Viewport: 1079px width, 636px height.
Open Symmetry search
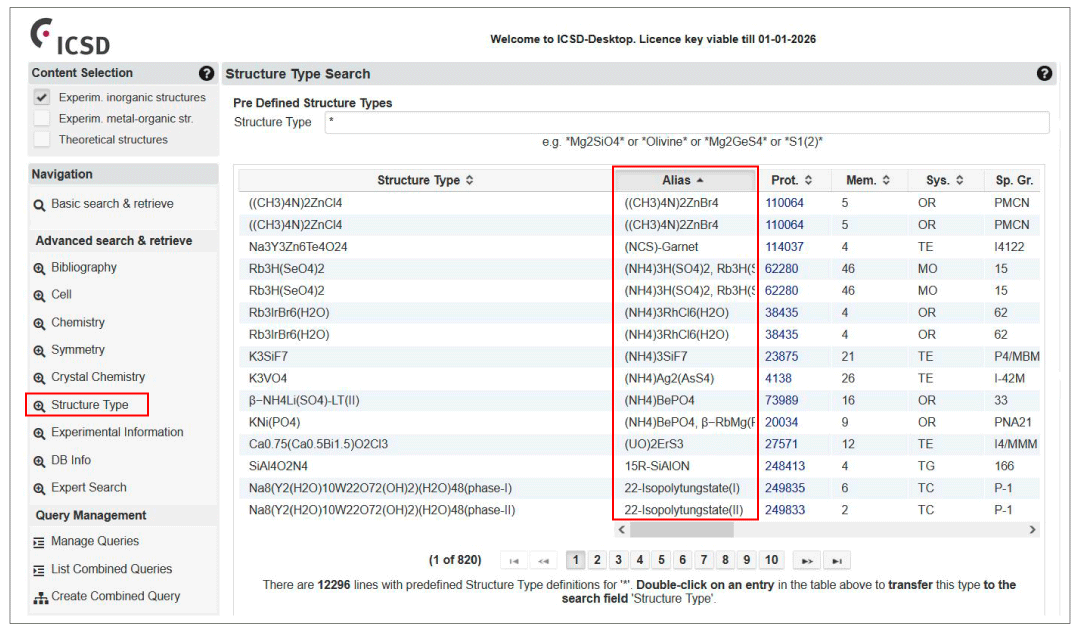[78, 350]
